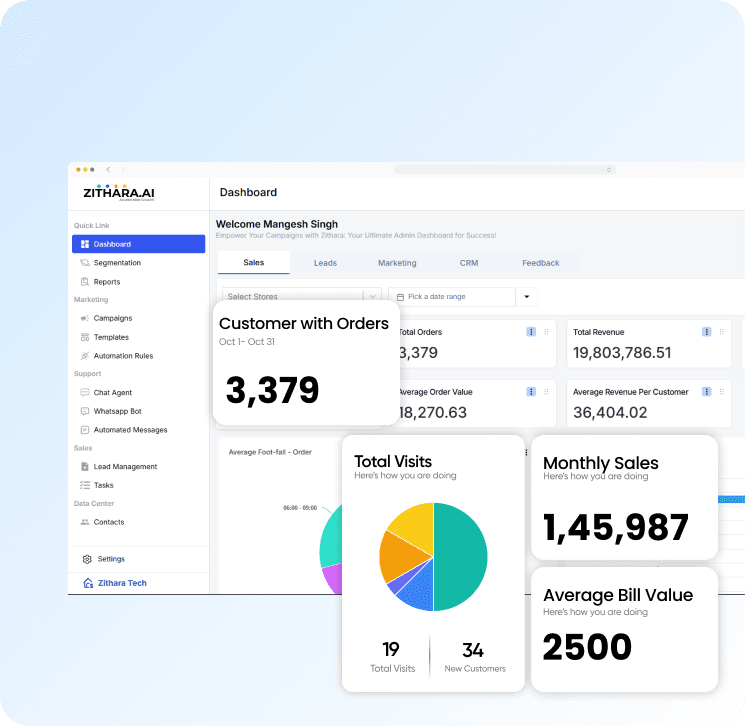
Task: Click the Zithara Tech link
Action: (x=121, y=583)
